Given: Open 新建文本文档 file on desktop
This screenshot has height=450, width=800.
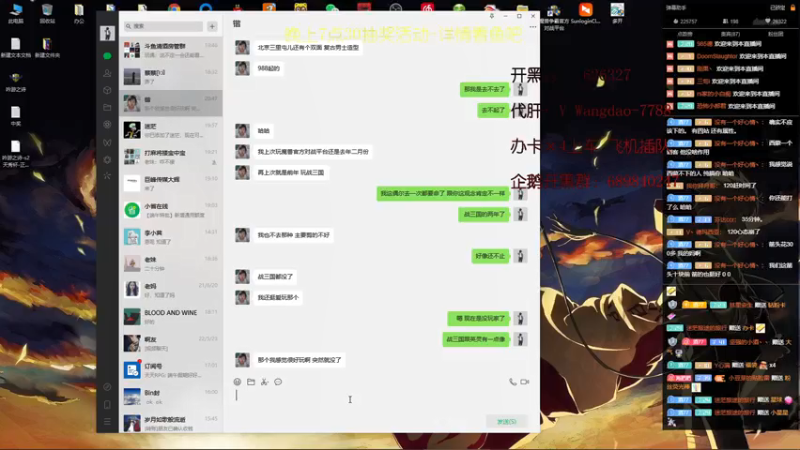Looking at the screenshot, I should [x=16, y=48].
